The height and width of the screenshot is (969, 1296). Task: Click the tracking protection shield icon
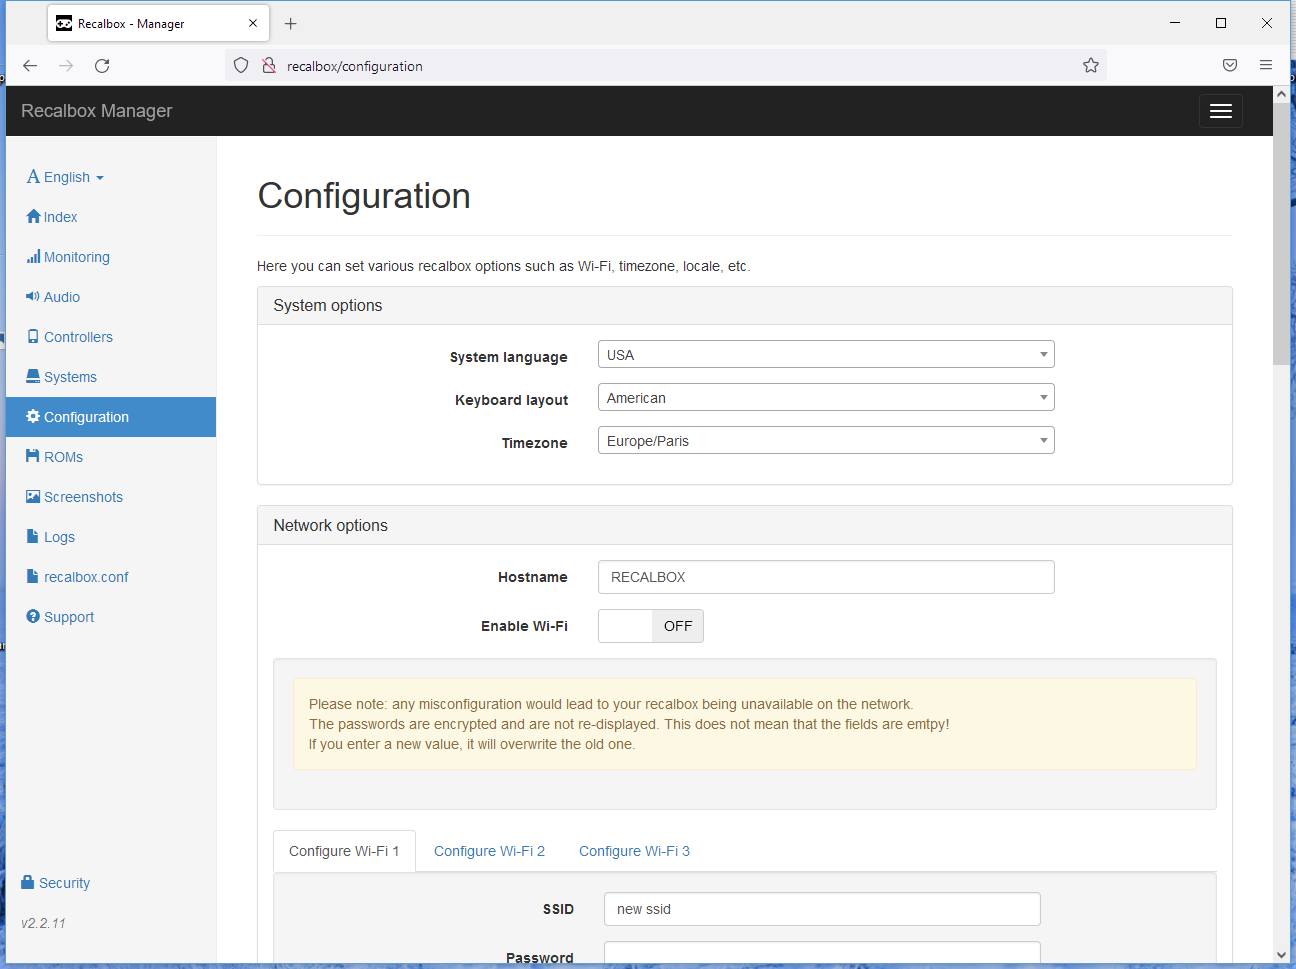point(240,66)
